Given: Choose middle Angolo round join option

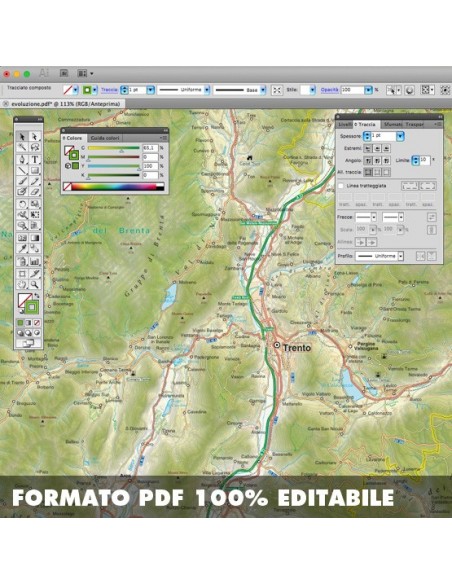Looking at the screenshot, I should 377,161.
